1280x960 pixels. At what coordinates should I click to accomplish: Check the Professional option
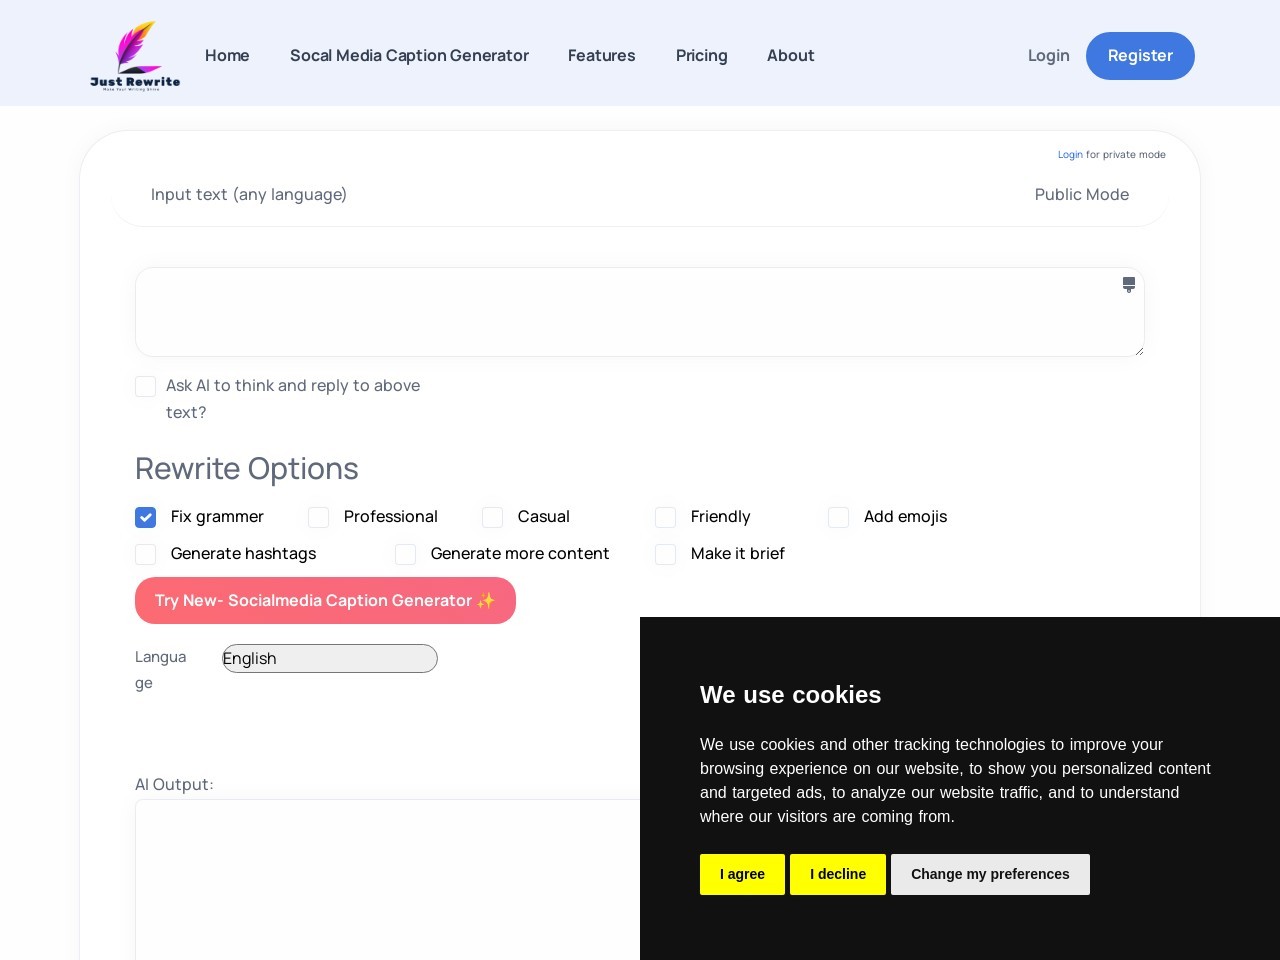pyautogui.click(x=318, y=517)
